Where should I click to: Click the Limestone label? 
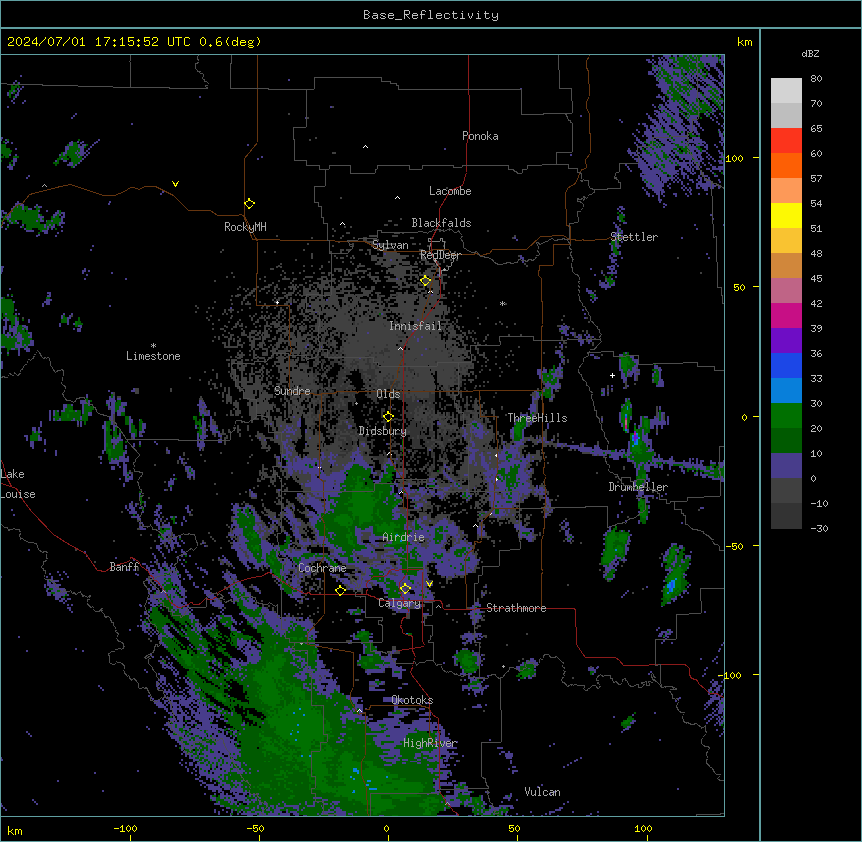[x=153, y=356]
